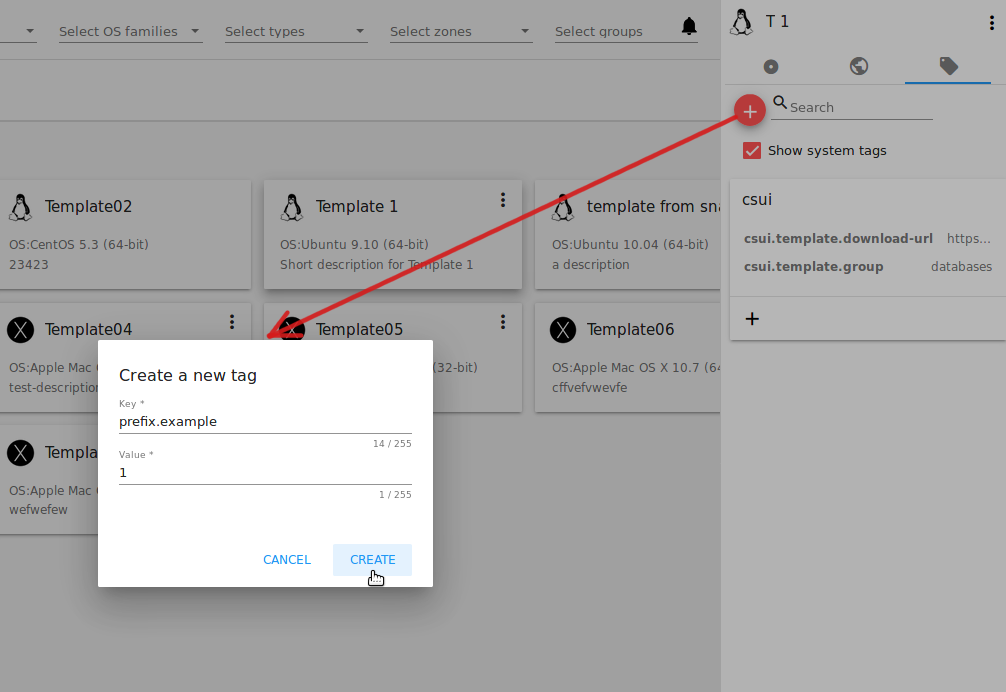Open the Template04 card kebab menu
Image resolution: width=1006 pixels, height=692 pixels.
pos(232,322)
